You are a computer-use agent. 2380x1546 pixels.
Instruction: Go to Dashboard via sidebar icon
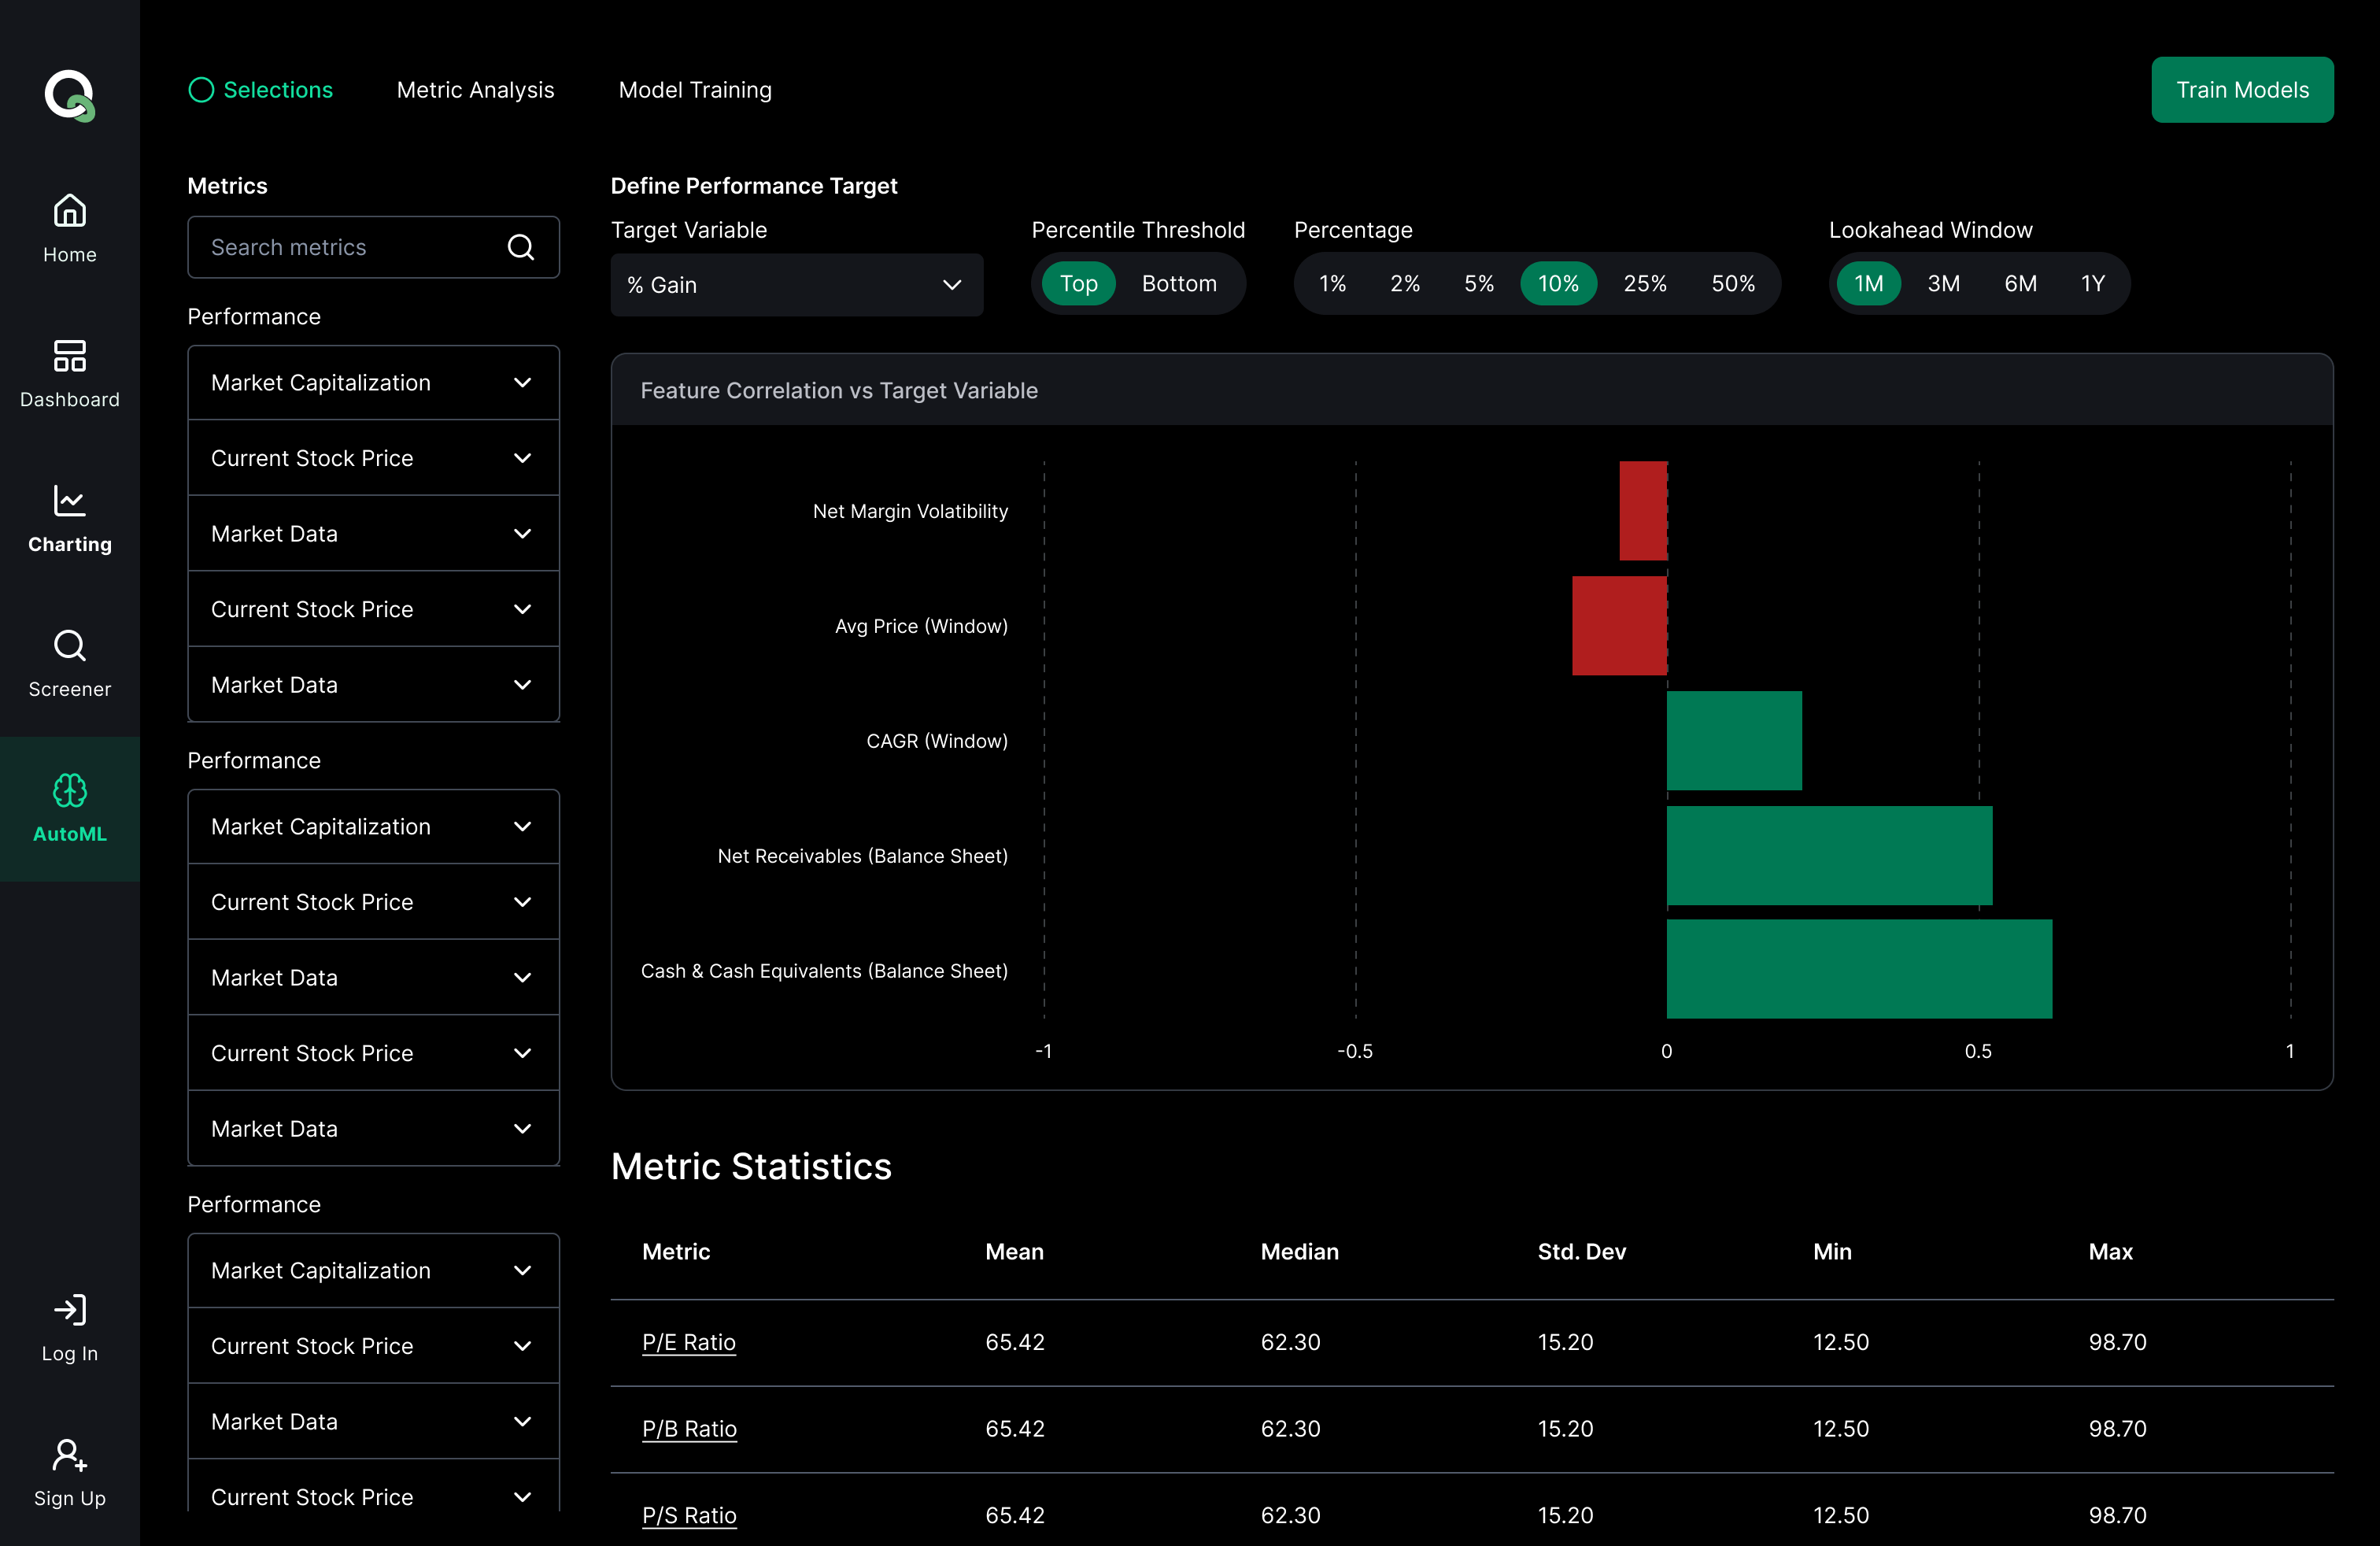[x=69, y=356]
